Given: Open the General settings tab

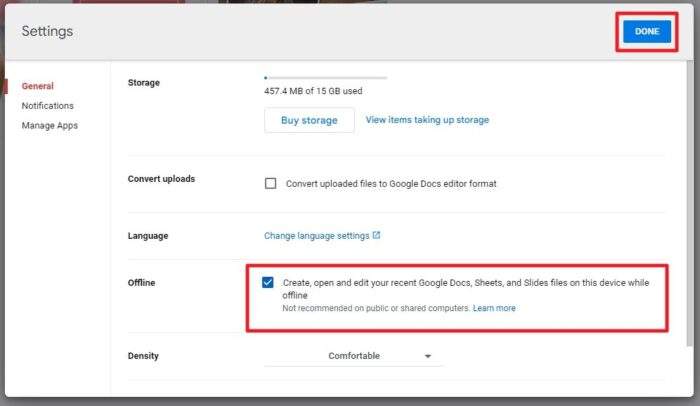Looking at the screenshot, I should pyautogui.click(x=38, y=86).
